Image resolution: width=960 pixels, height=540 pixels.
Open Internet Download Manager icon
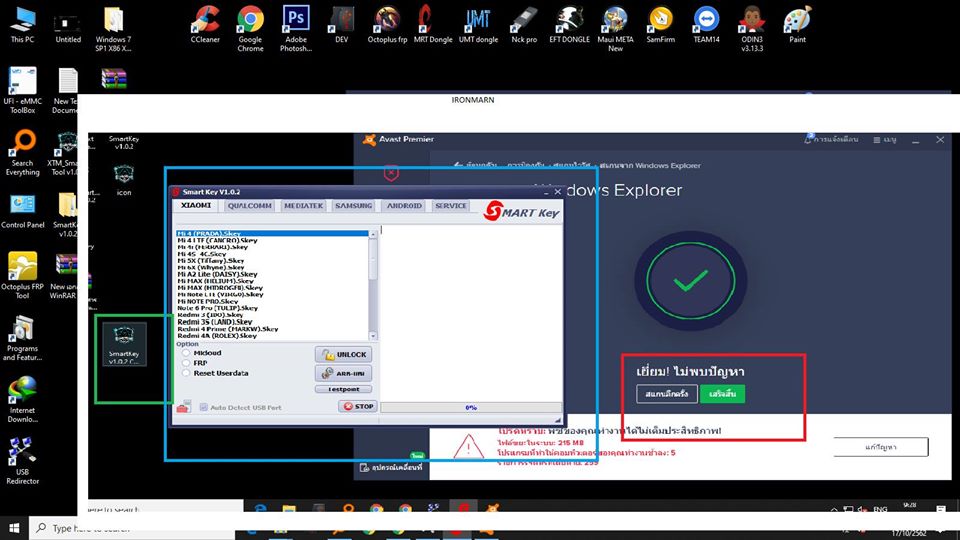click(x=22, y=399)
